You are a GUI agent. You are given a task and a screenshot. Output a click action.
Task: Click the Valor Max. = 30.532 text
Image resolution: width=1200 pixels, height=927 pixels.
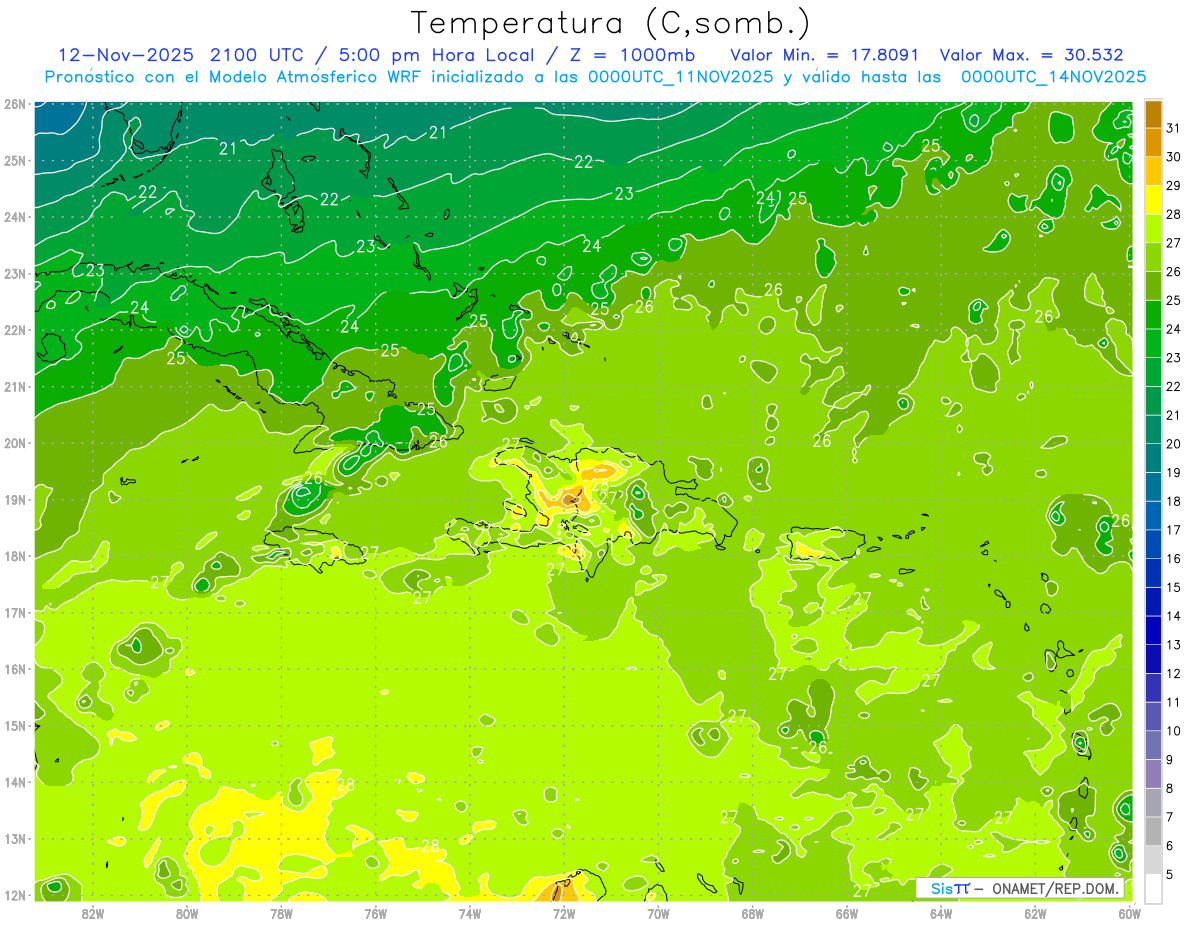1031,55
